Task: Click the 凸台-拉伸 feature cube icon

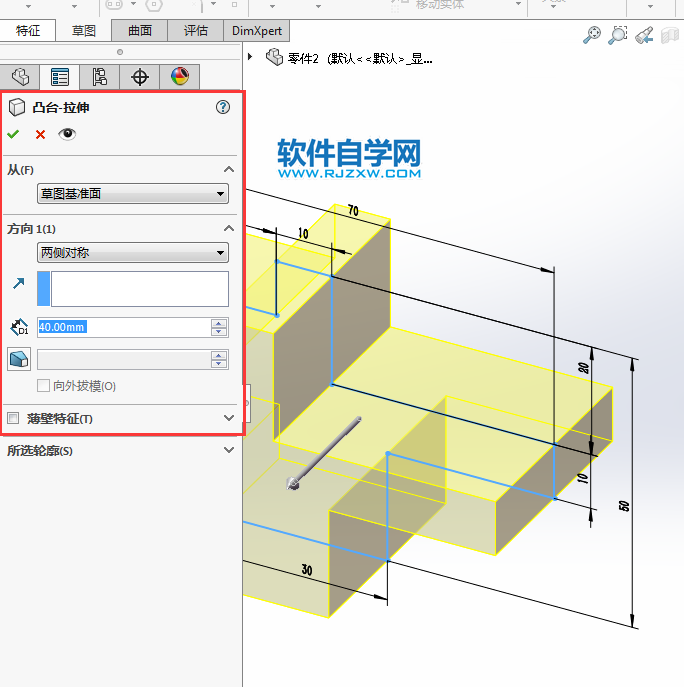Action: point(17,107)
